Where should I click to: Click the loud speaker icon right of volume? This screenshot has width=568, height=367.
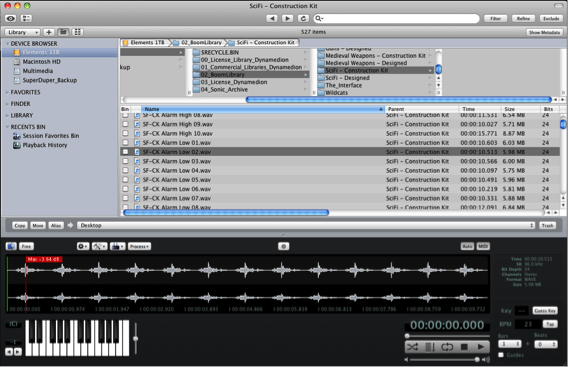pyautogui.click(x=486, y=359)
